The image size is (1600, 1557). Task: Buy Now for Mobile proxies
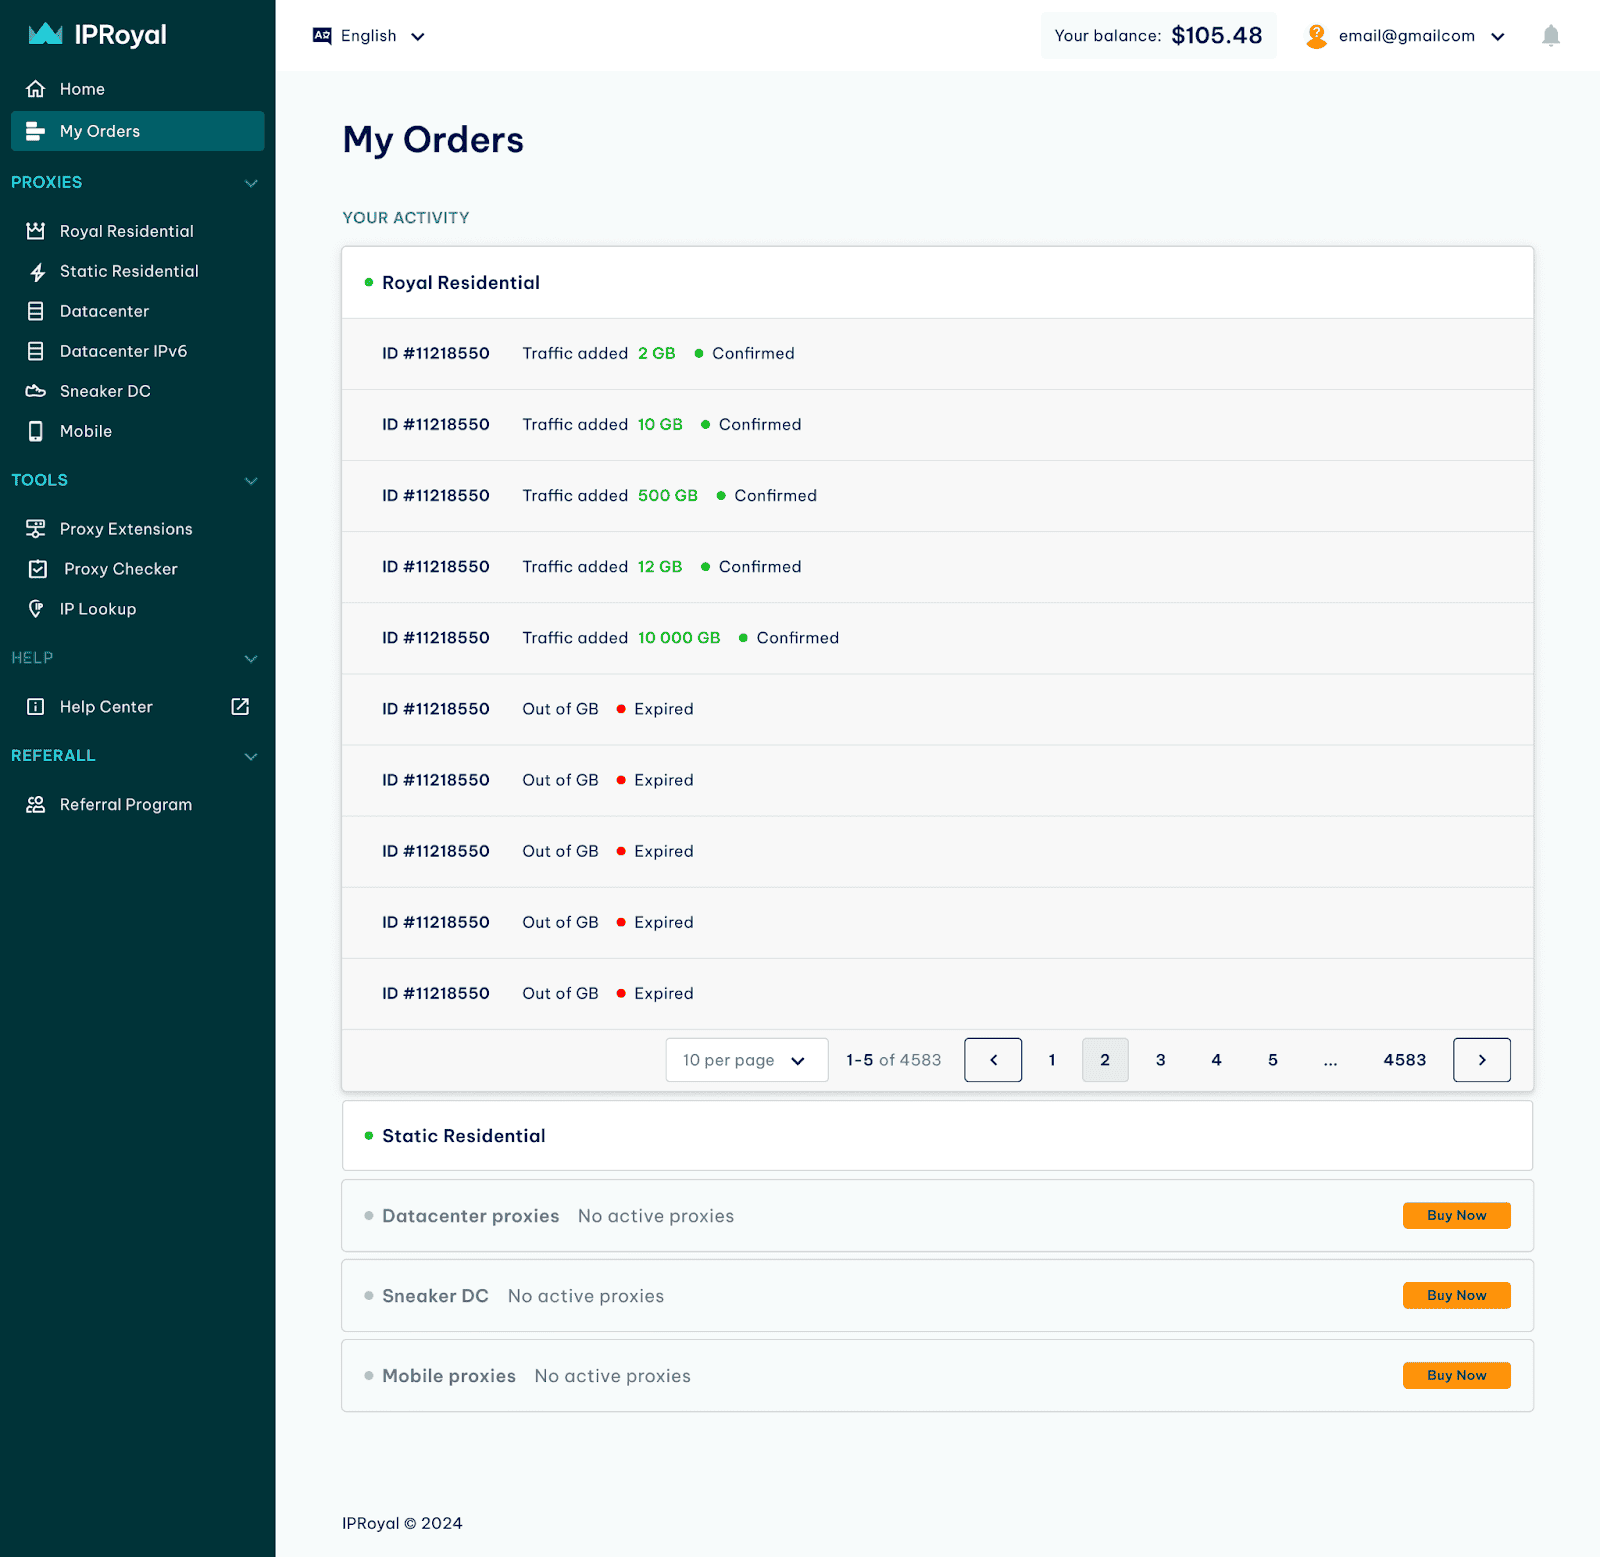[x=1456, y=1376]
